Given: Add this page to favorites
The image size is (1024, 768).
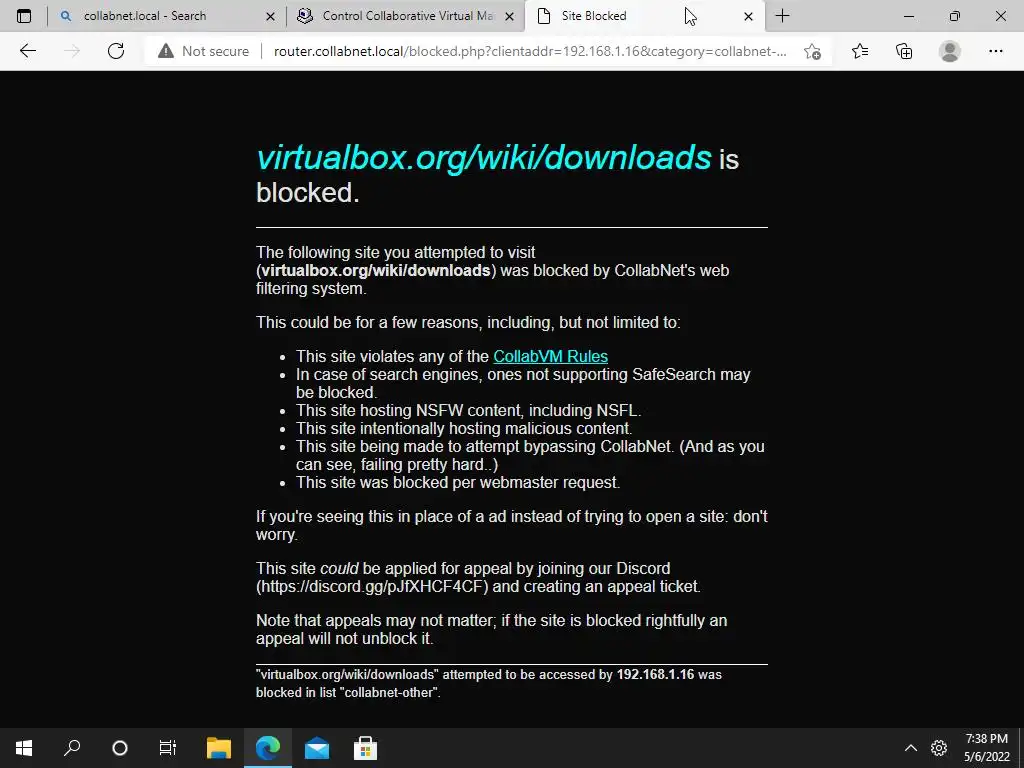Looking at the screenshot, I should tap(812, 51).
